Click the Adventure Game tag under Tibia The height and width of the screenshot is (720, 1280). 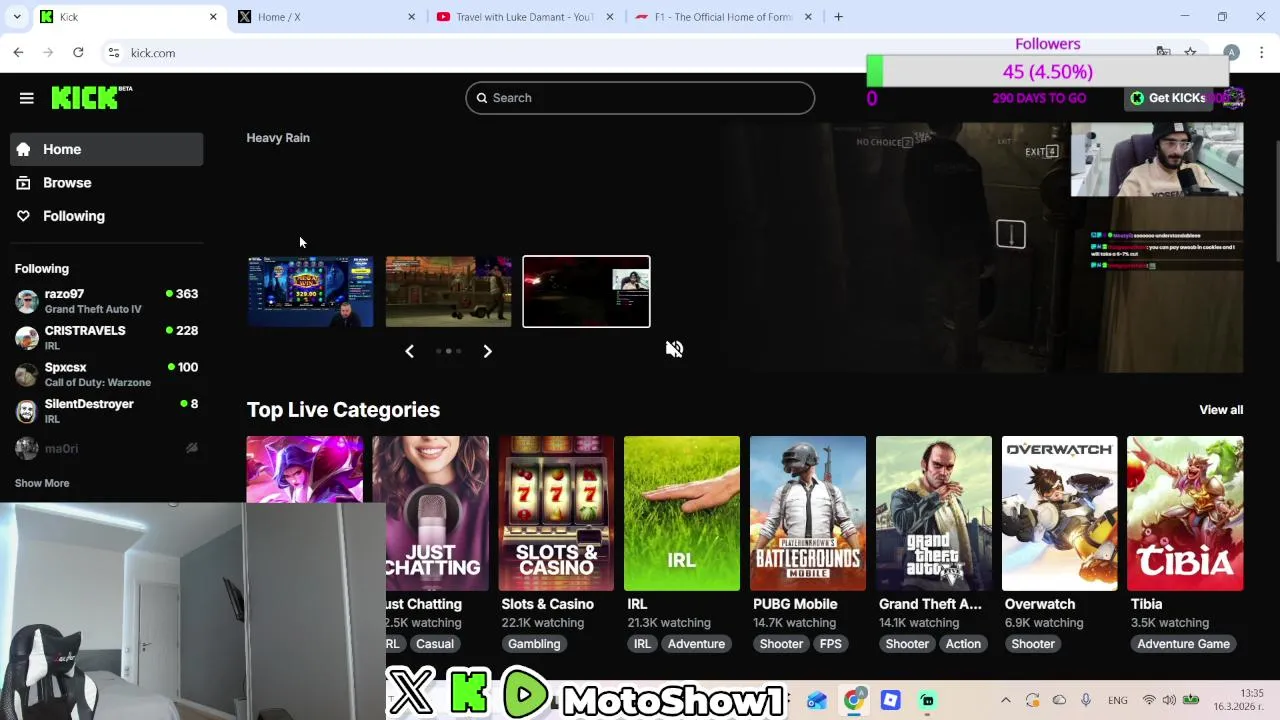(1183, 644)
